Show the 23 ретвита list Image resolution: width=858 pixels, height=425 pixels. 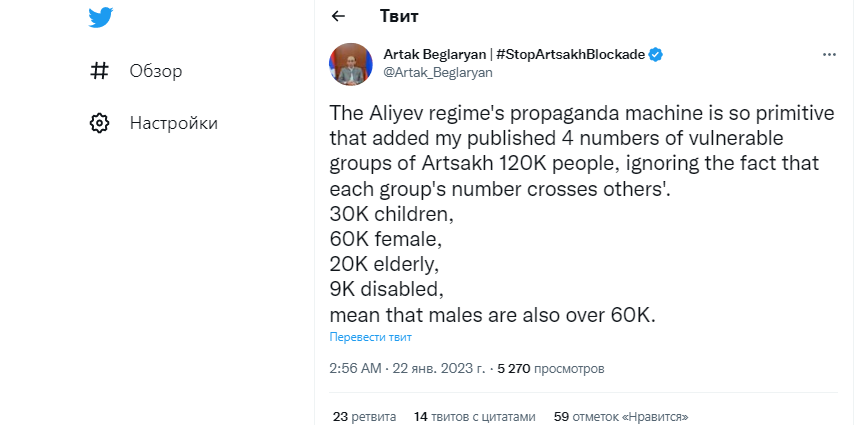[364, 416]
